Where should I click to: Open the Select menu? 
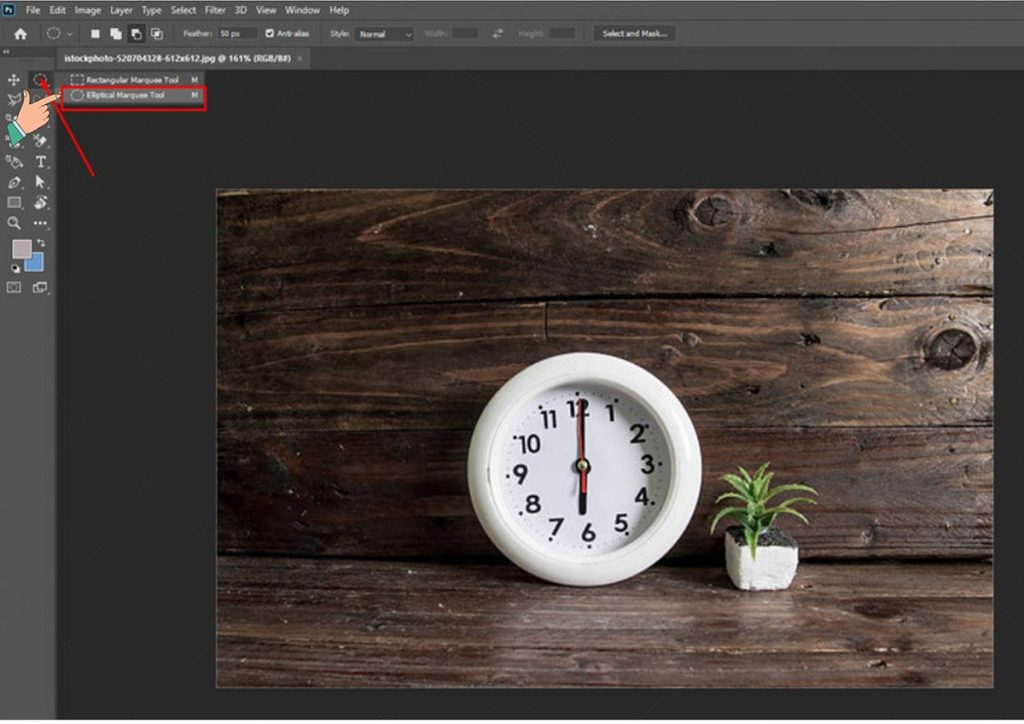pos(183,10)
